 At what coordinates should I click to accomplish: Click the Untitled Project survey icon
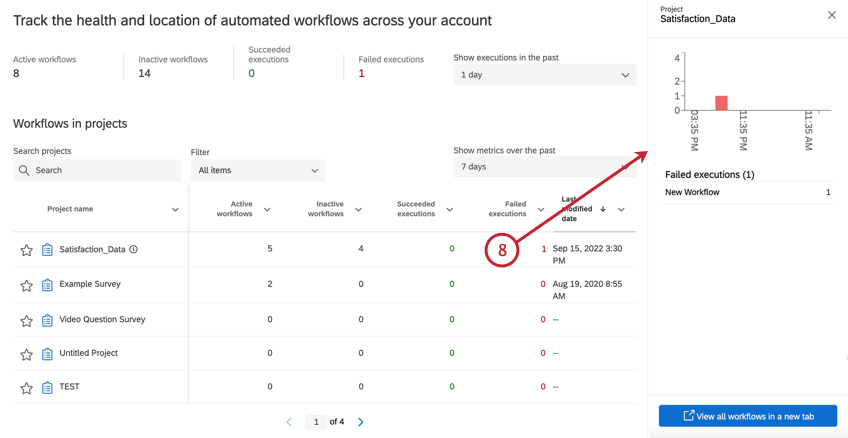pyautogui.click(x=47, y=354)
